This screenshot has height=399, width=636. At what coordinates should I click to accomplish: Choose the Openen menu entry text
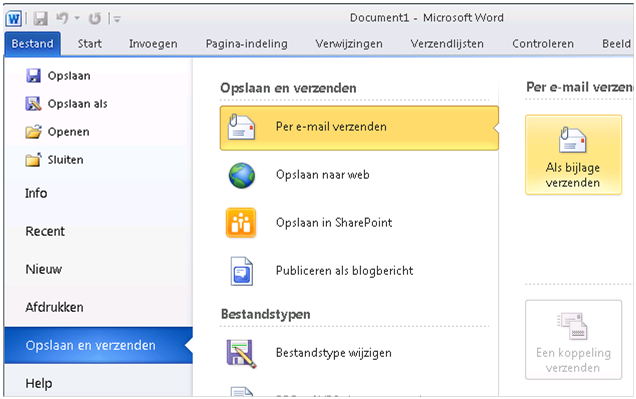pos(69,132)
